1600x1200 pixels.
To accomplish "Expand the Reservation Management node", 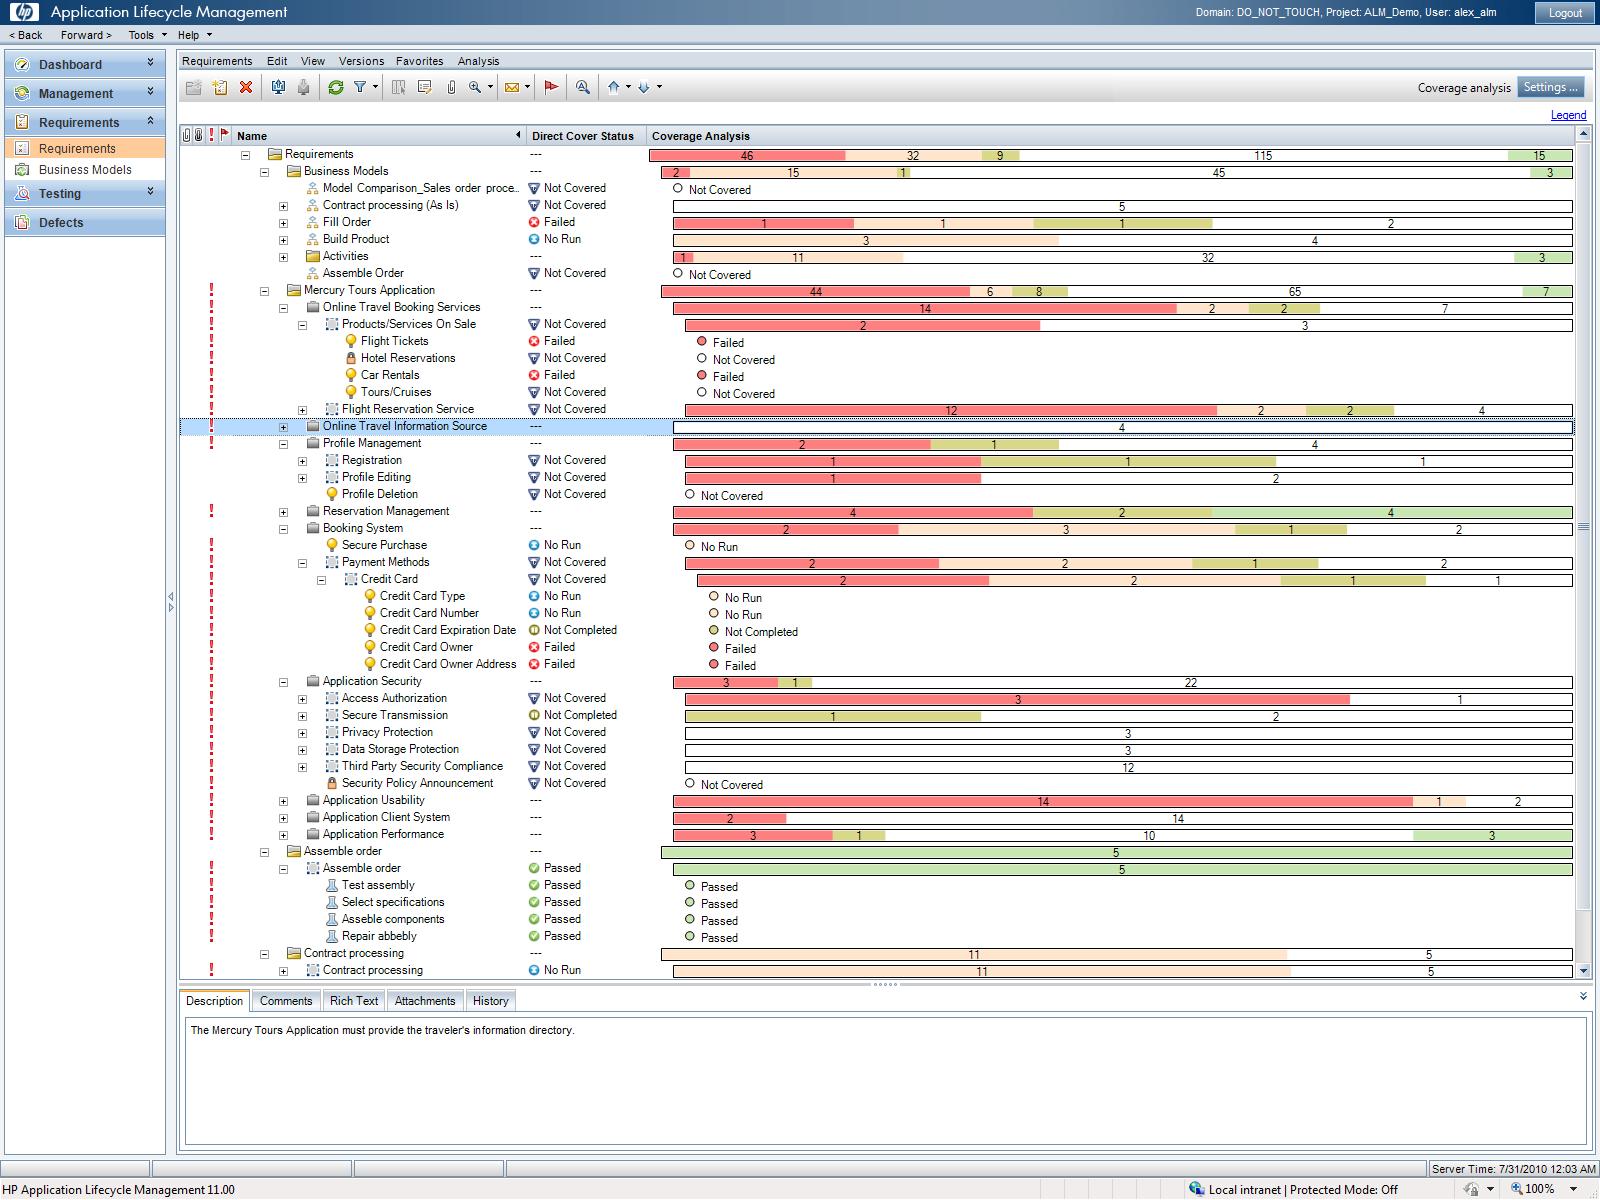I will coord(283,512).
